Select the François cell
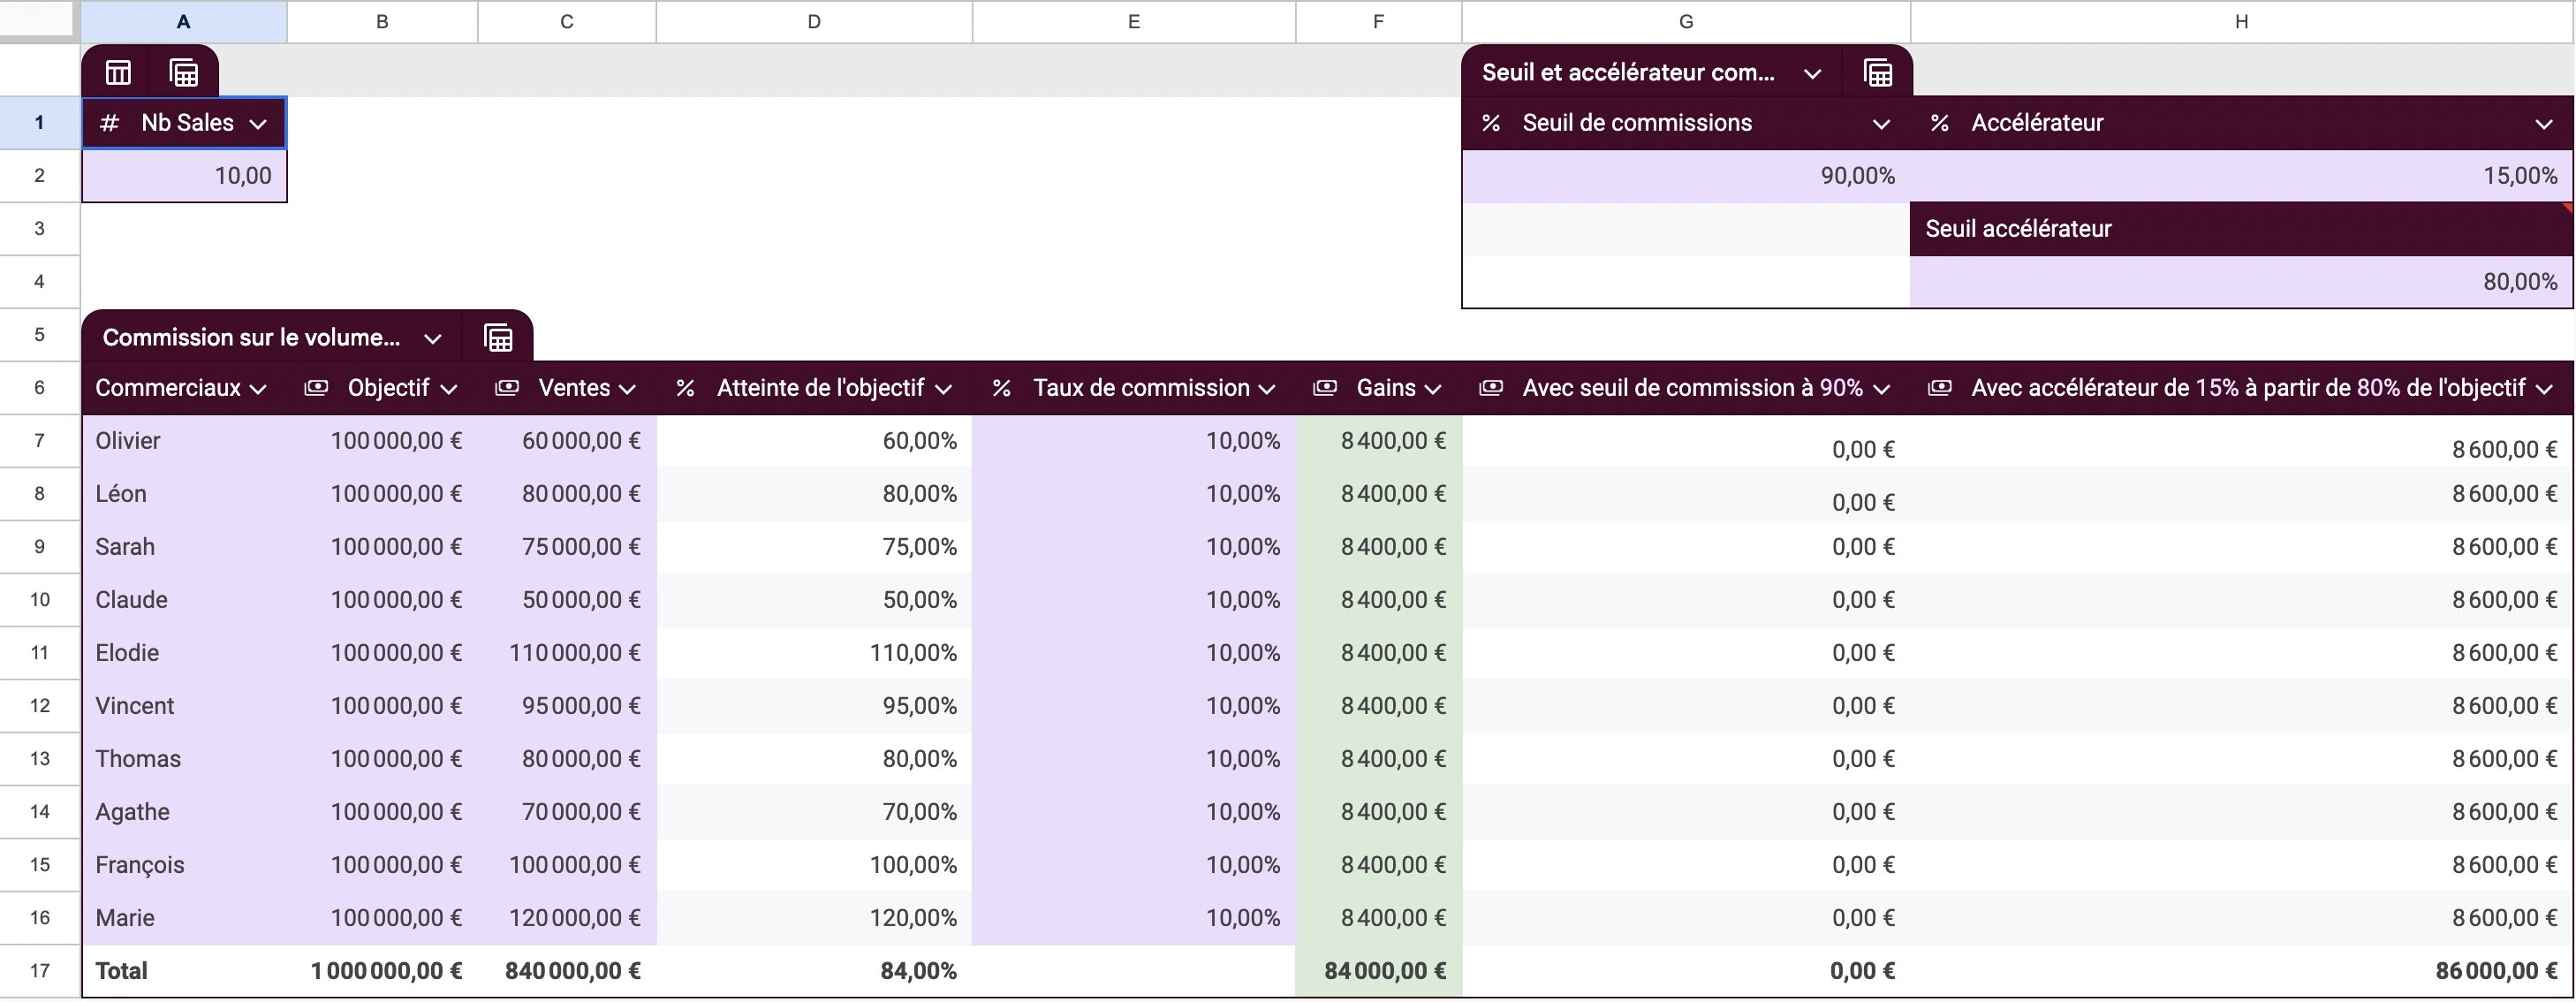This screenshot has height=1002, width=2576. coord(184,865)
